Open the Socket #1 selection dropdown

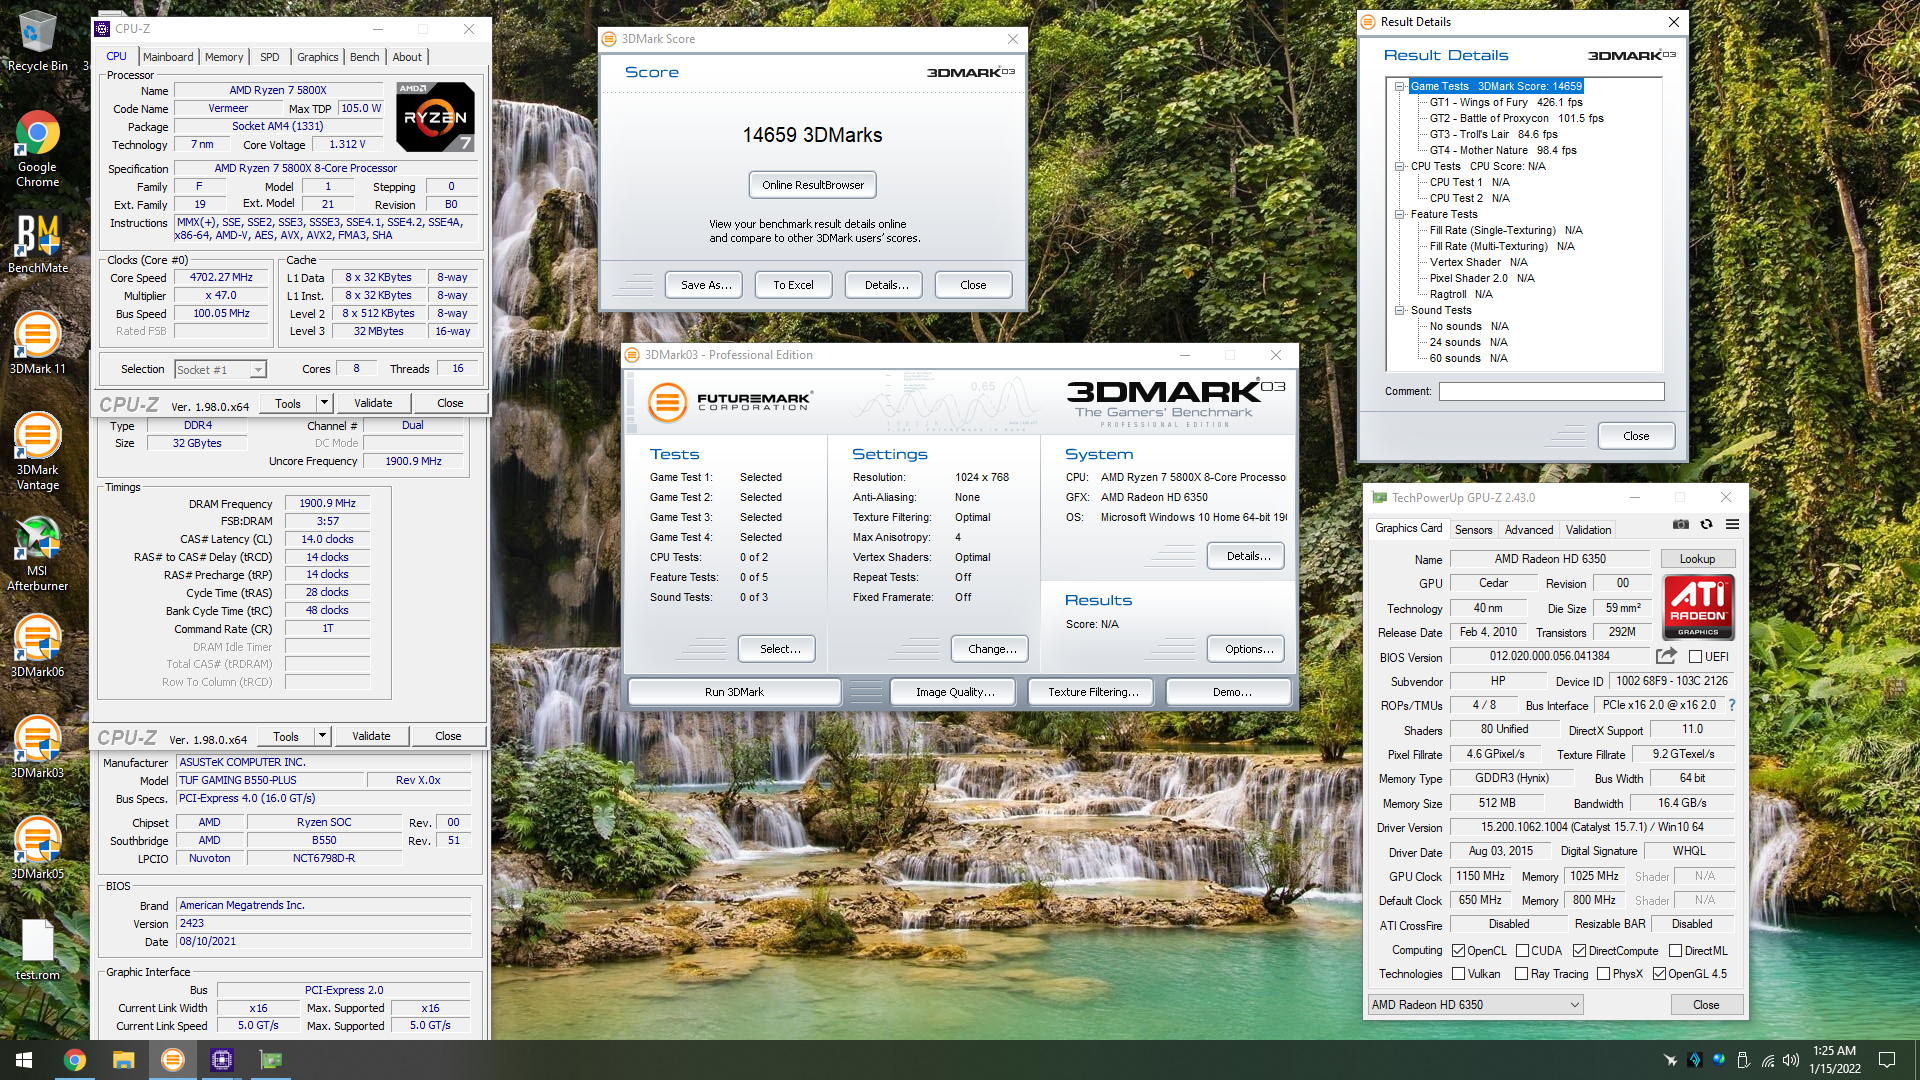[x=220, y=370]
